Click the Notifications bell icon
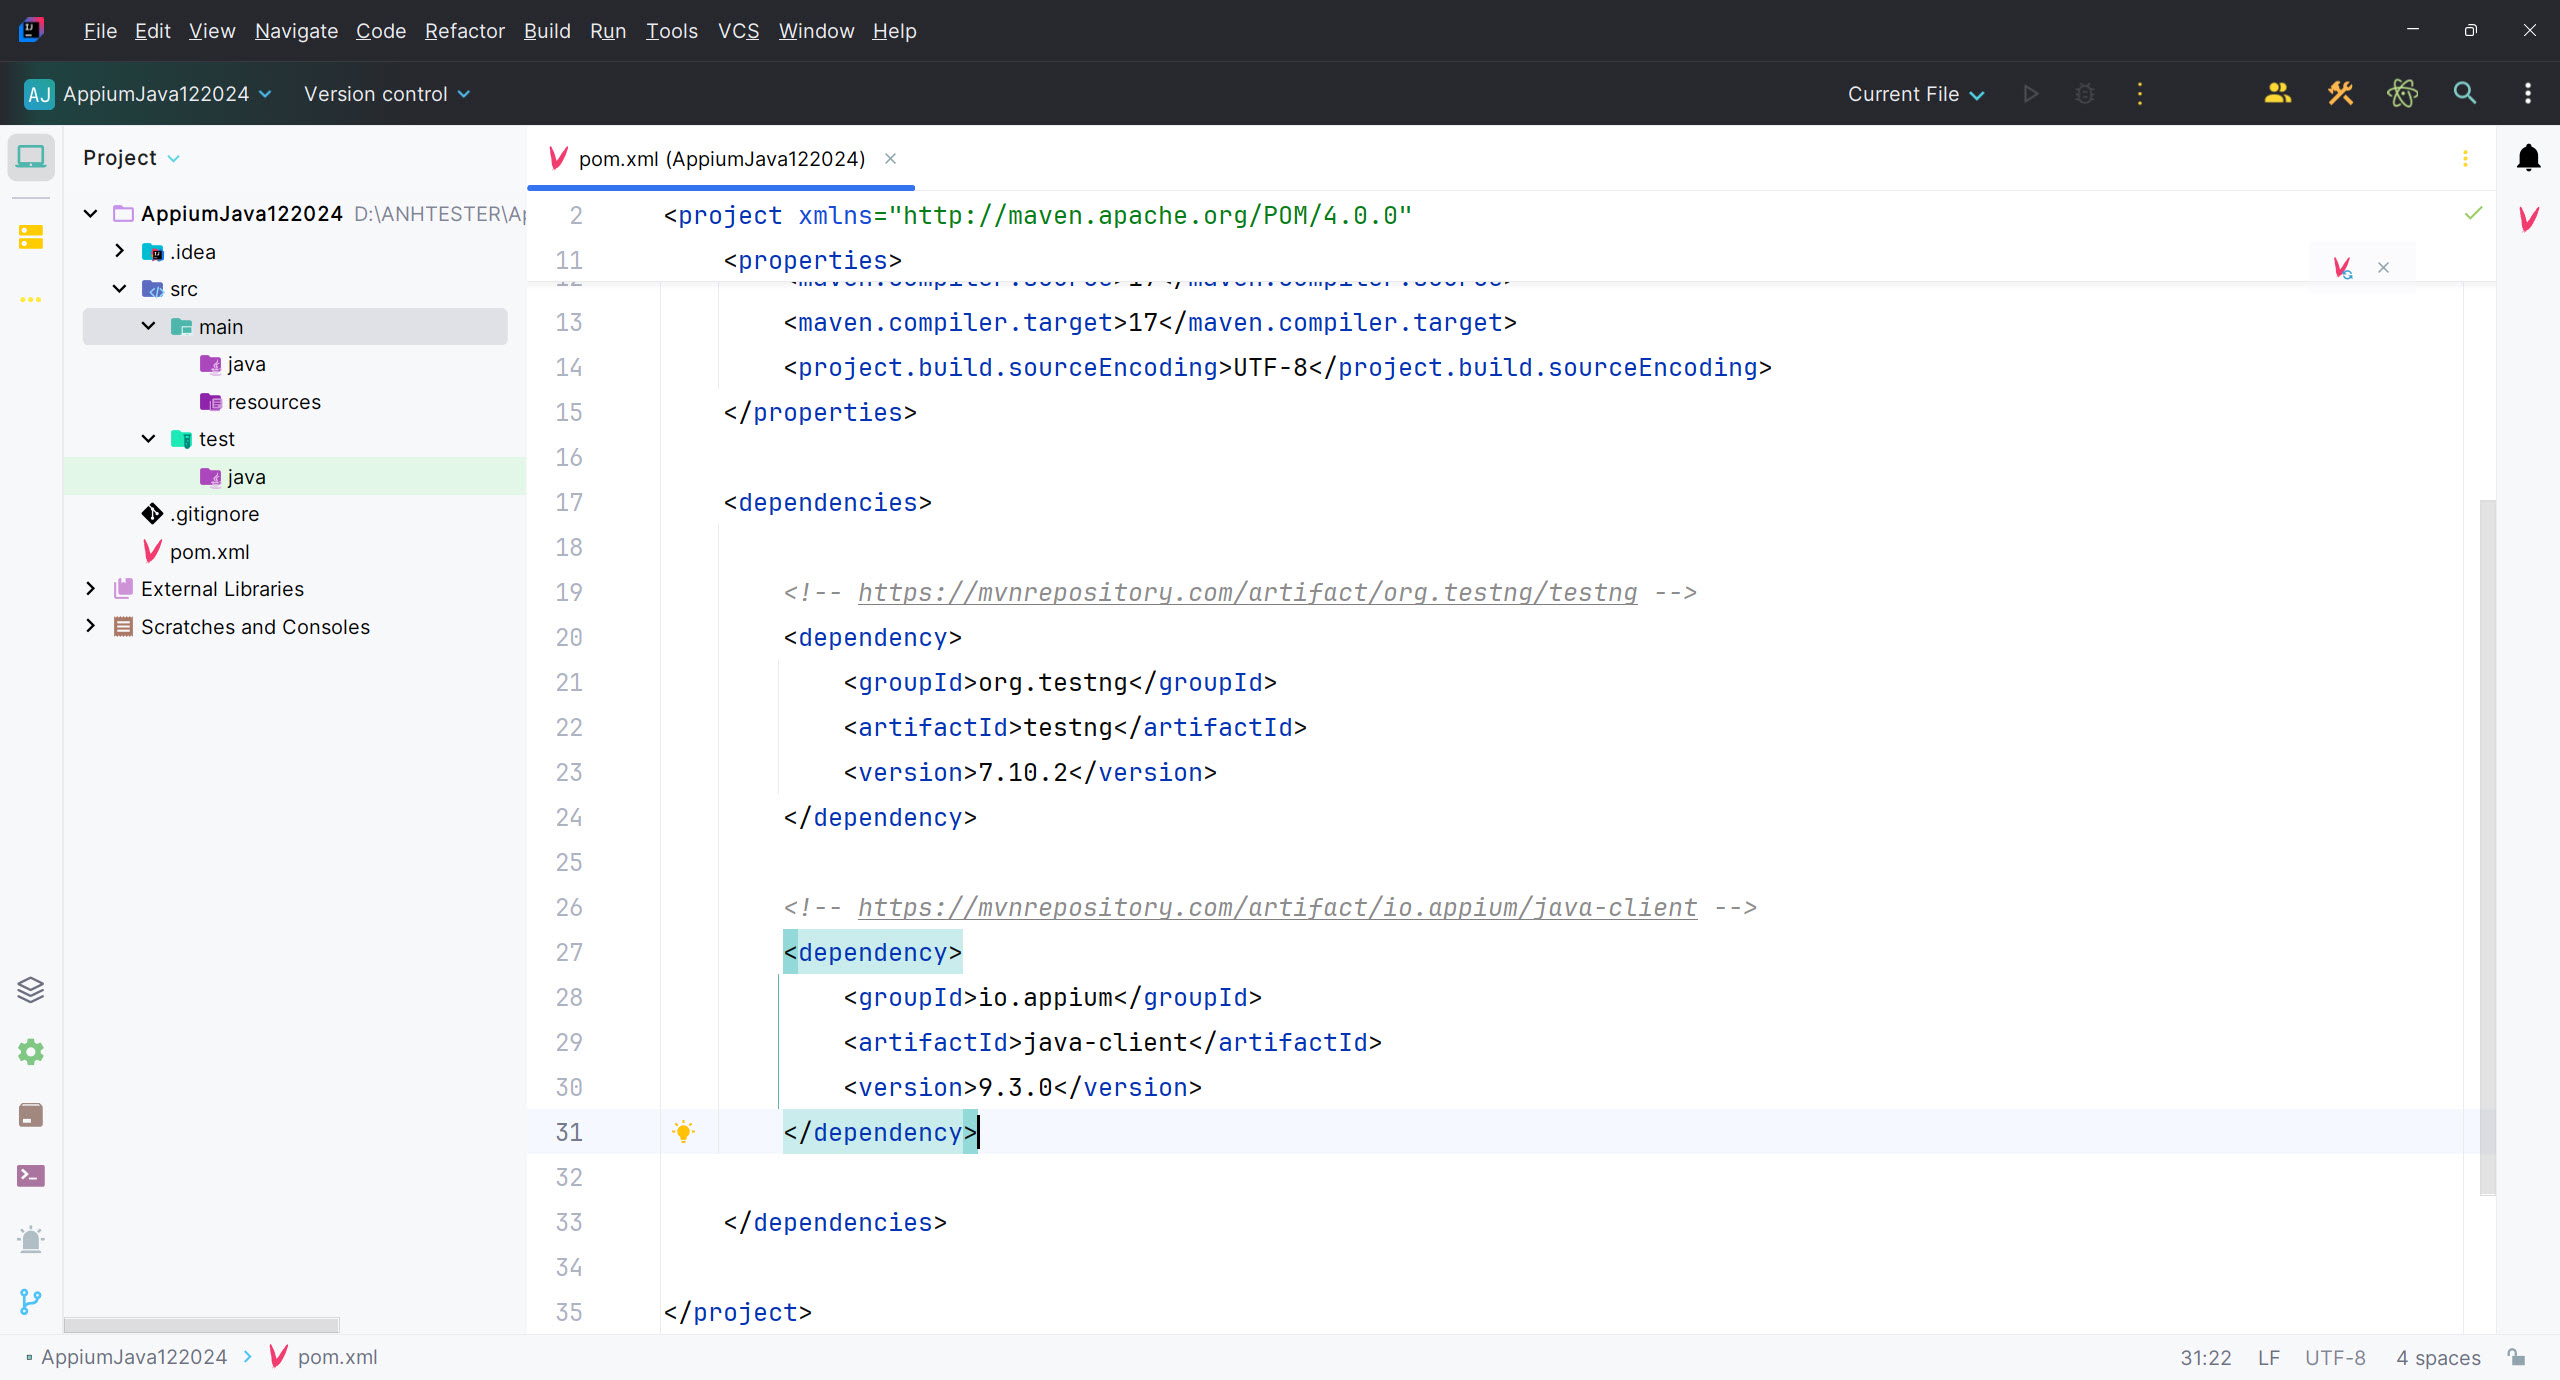The image size is (2560, 1380). (2528, 157)
